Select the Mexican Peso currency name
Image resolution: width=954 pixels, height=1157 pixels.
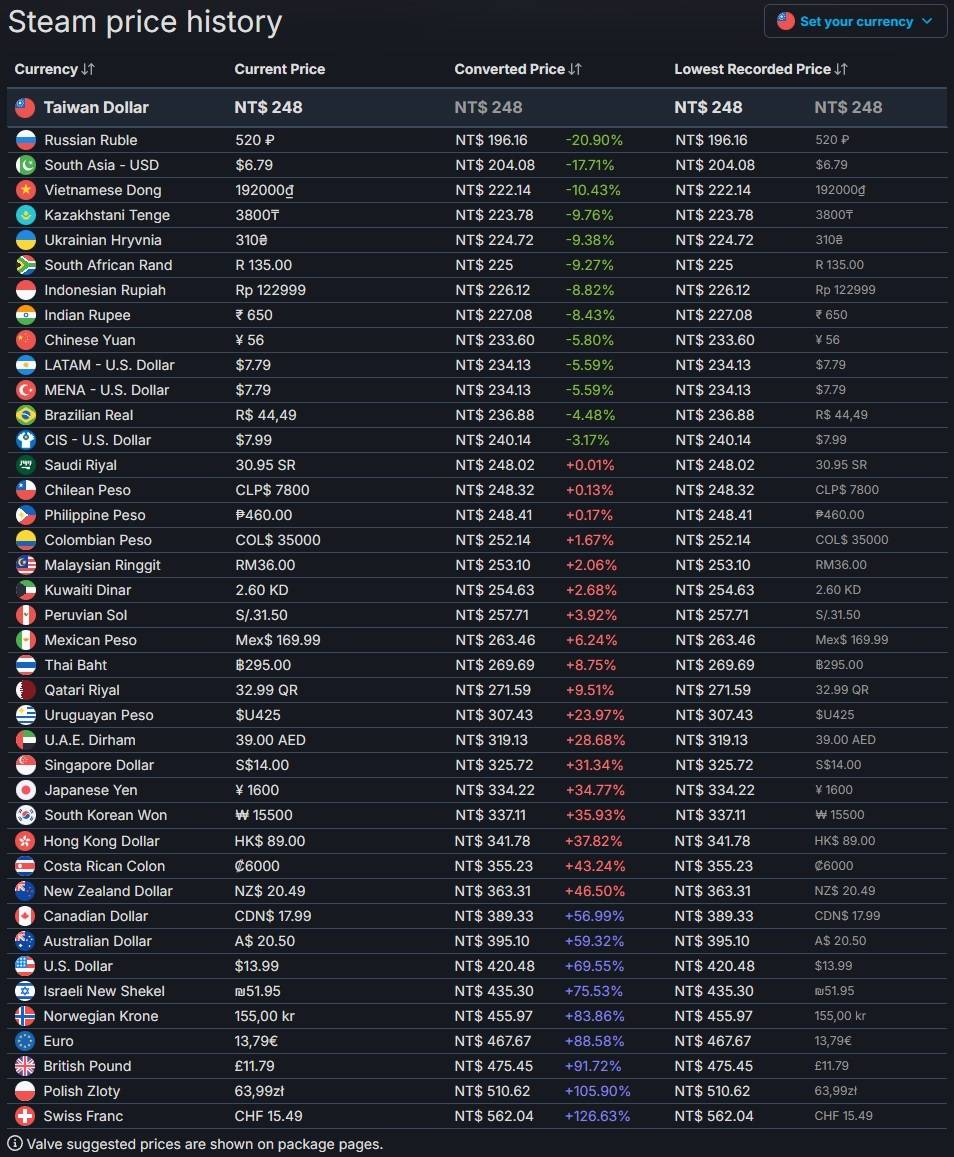(x=91, y=640)
